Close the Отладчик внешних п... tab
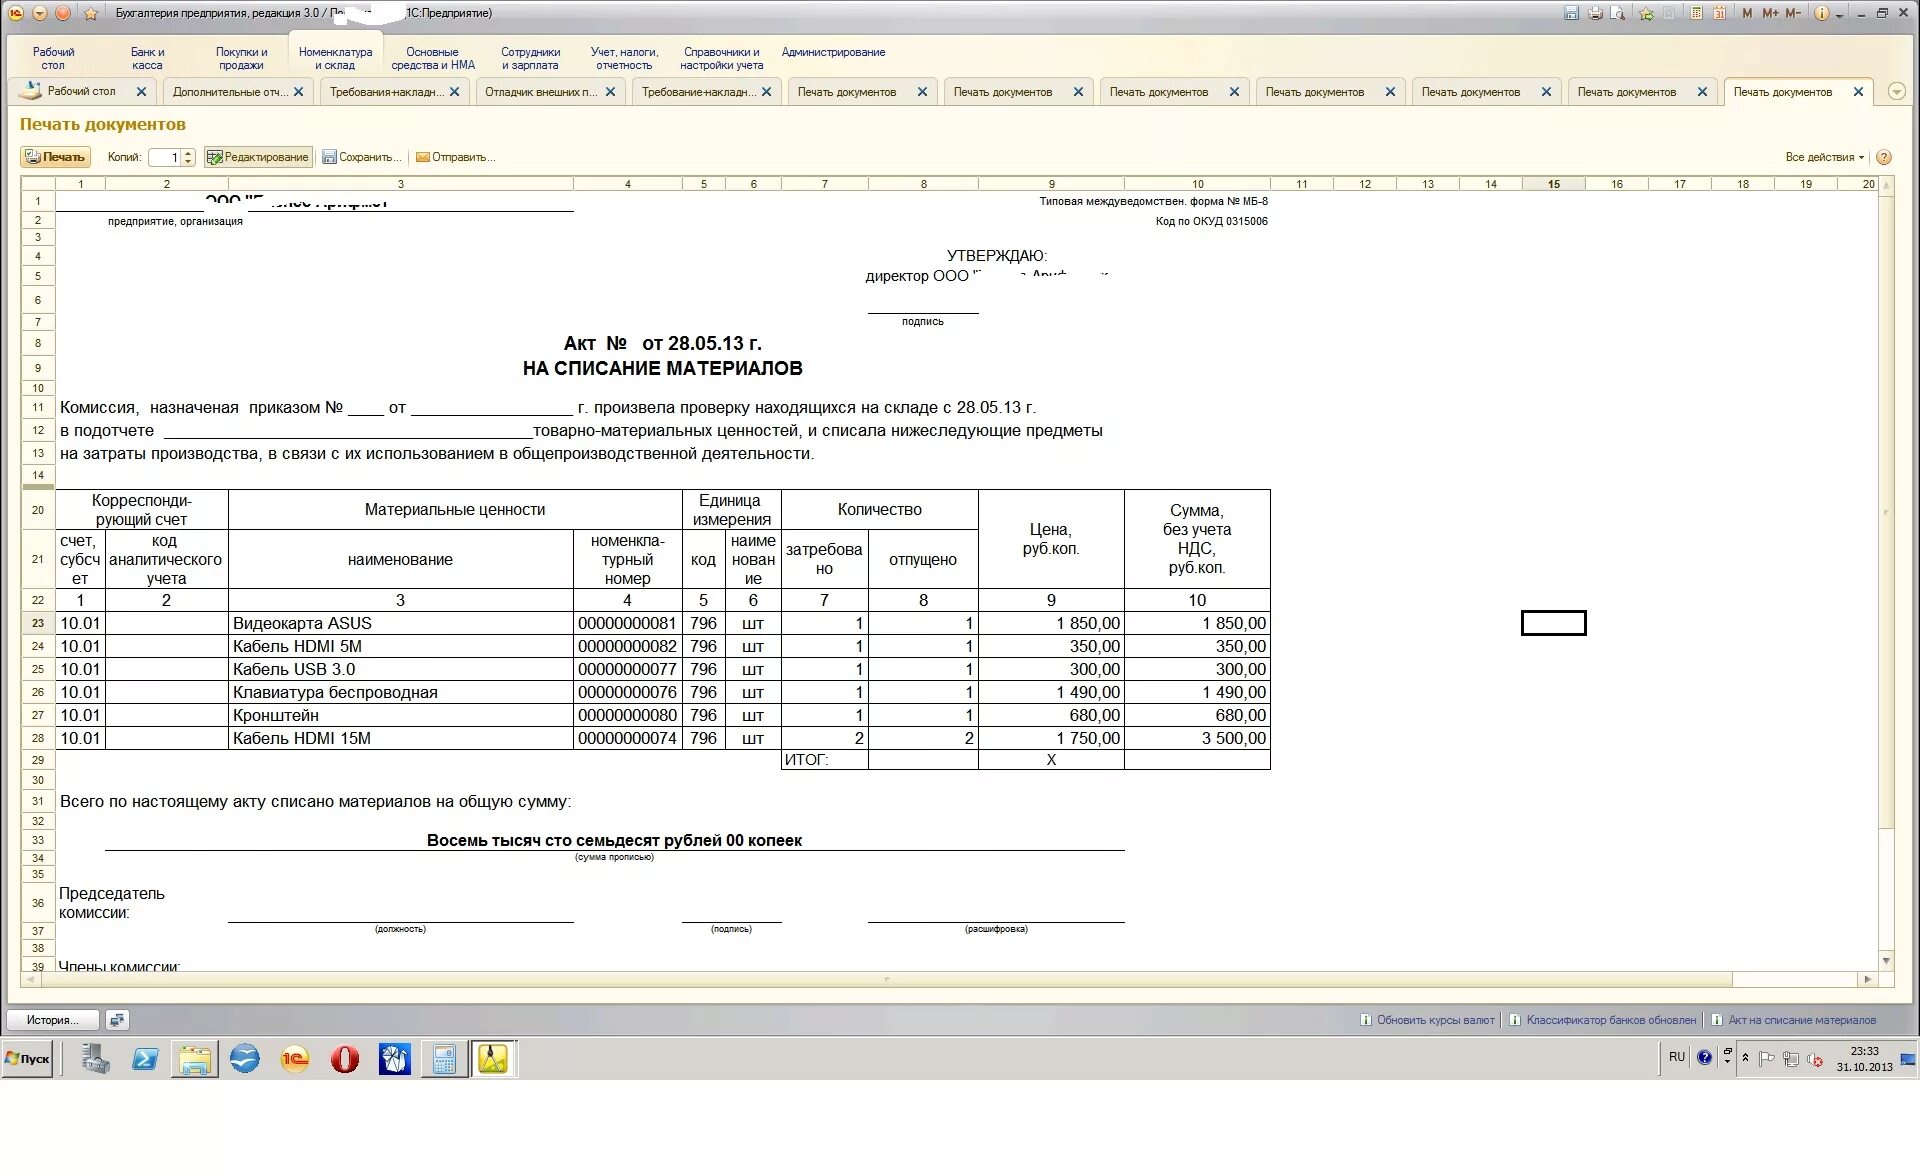This screenshot has width=1920, height=1176. pyautogui.click(x=611, y=92)
